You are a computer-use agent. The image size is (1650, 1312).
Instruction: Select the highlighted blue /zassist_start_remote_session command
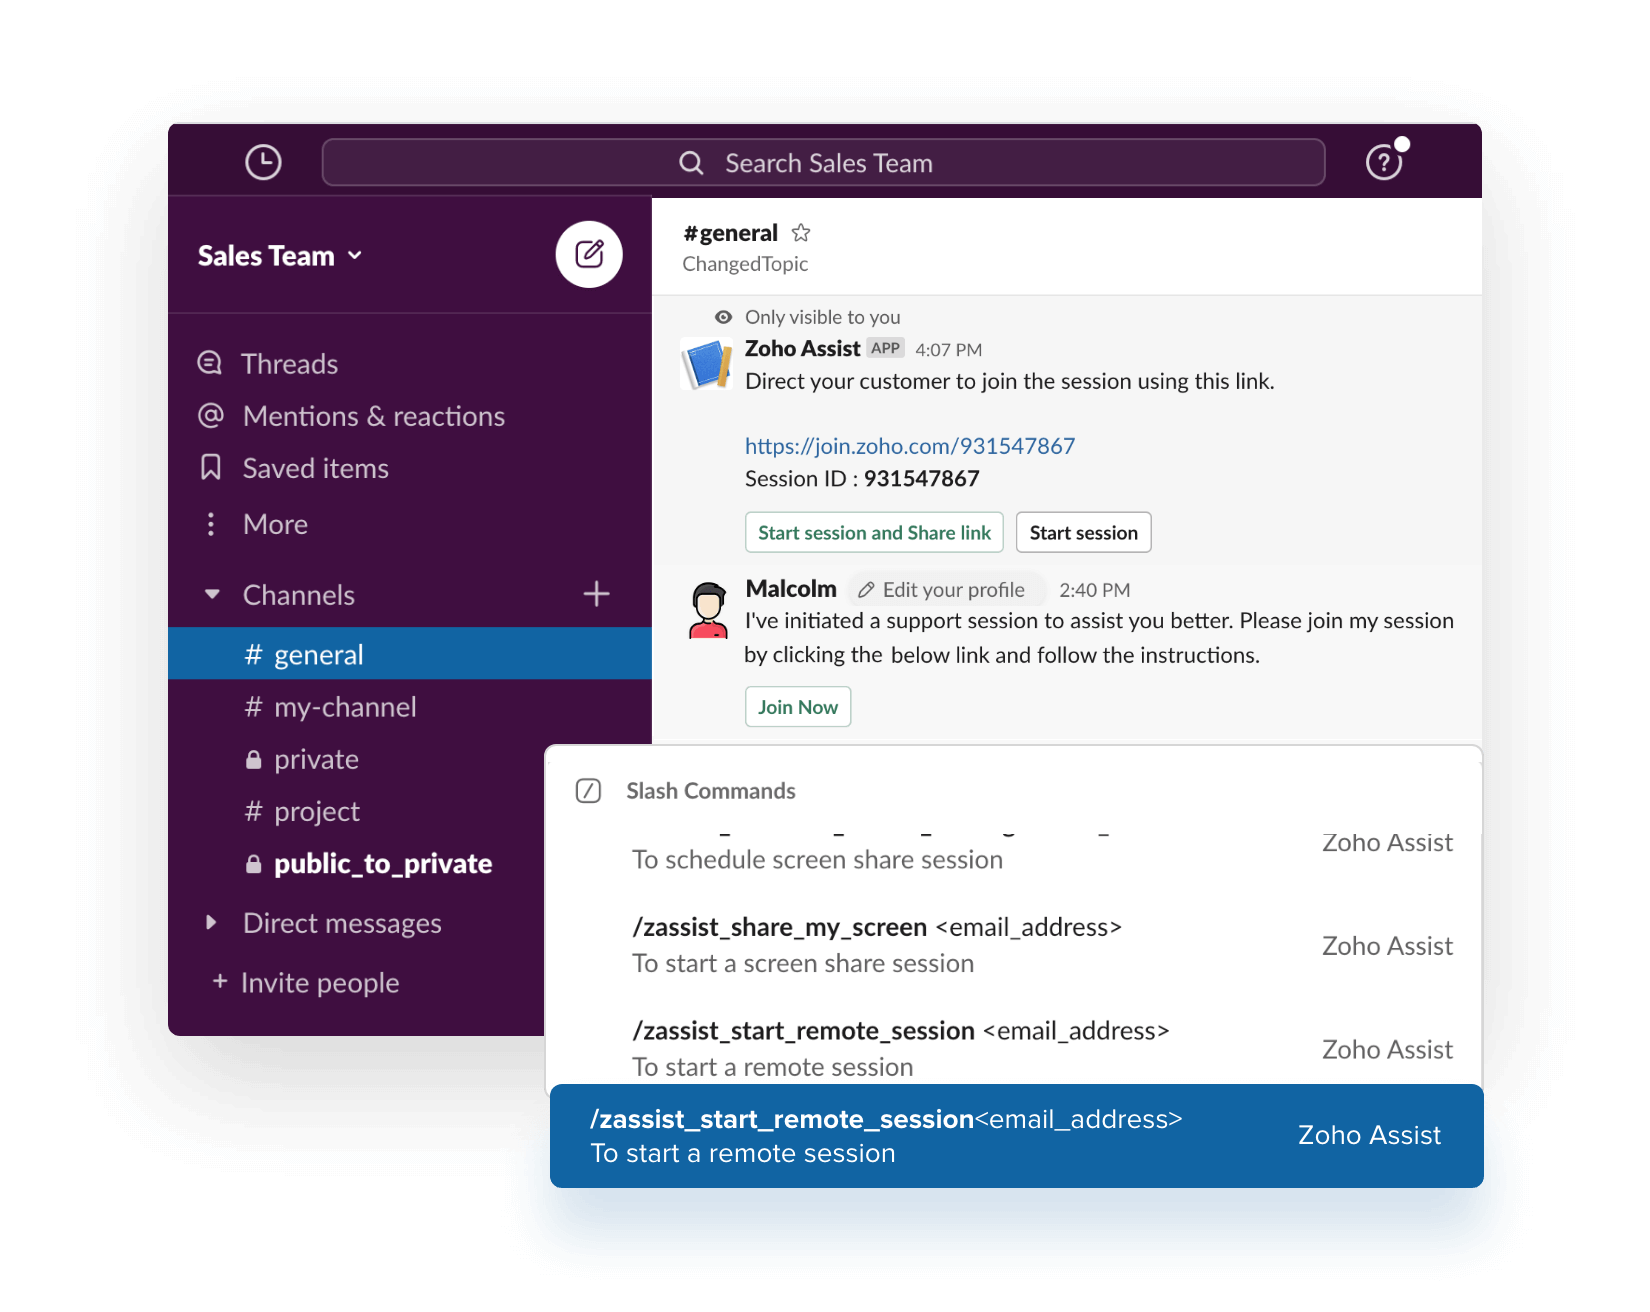(1016, 1136)
